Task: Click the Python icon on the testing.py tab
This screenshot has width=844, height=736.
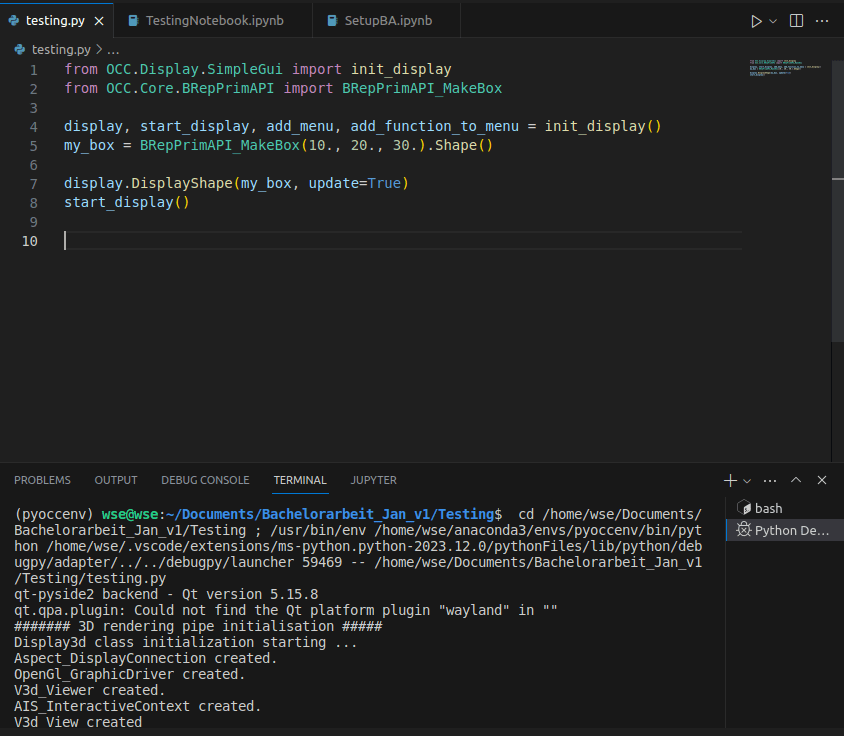Action: click(16, 19)
